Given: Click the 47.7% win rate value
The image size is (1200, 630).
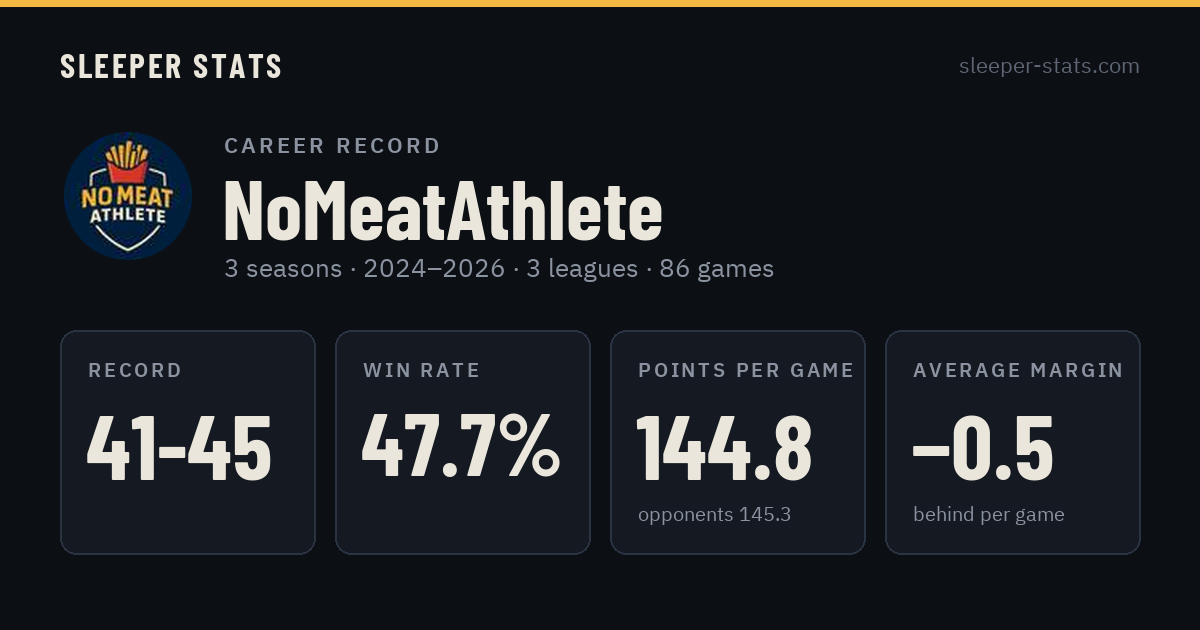Looking at the screenshot, I should (461, 448).
